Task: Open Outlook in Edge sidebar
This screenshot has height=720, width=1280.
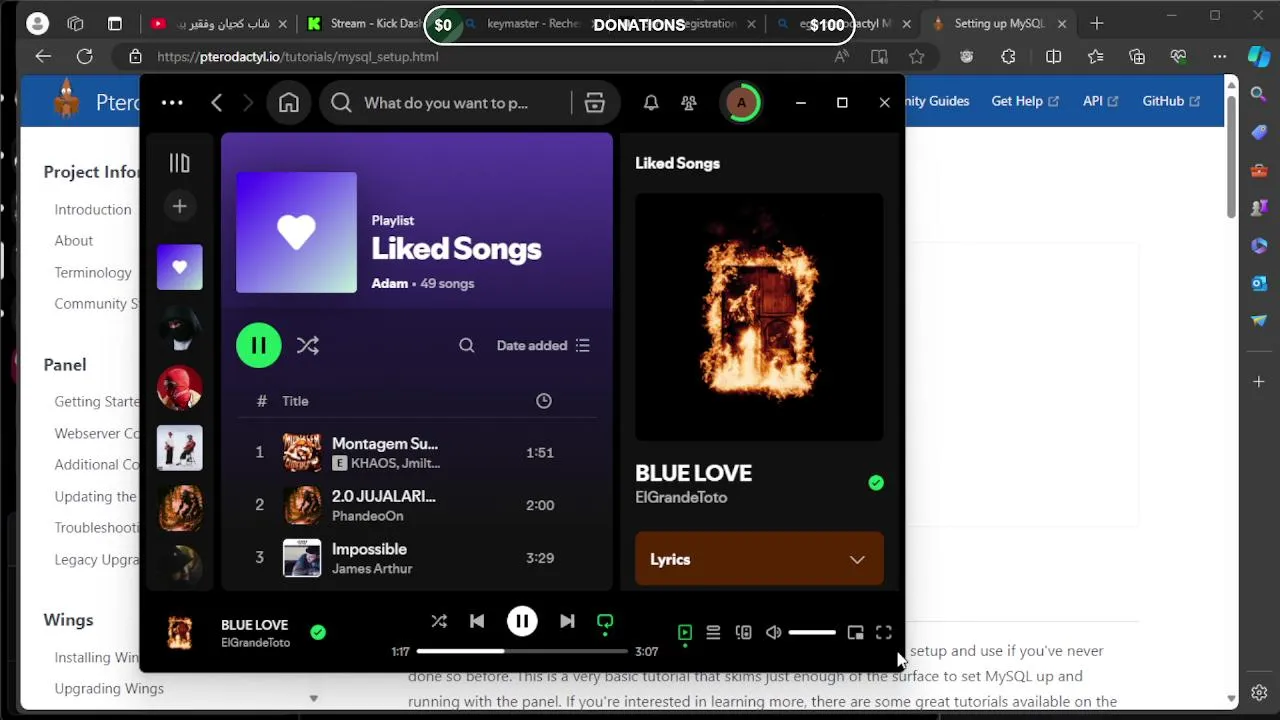Action: click(1259, 283)
